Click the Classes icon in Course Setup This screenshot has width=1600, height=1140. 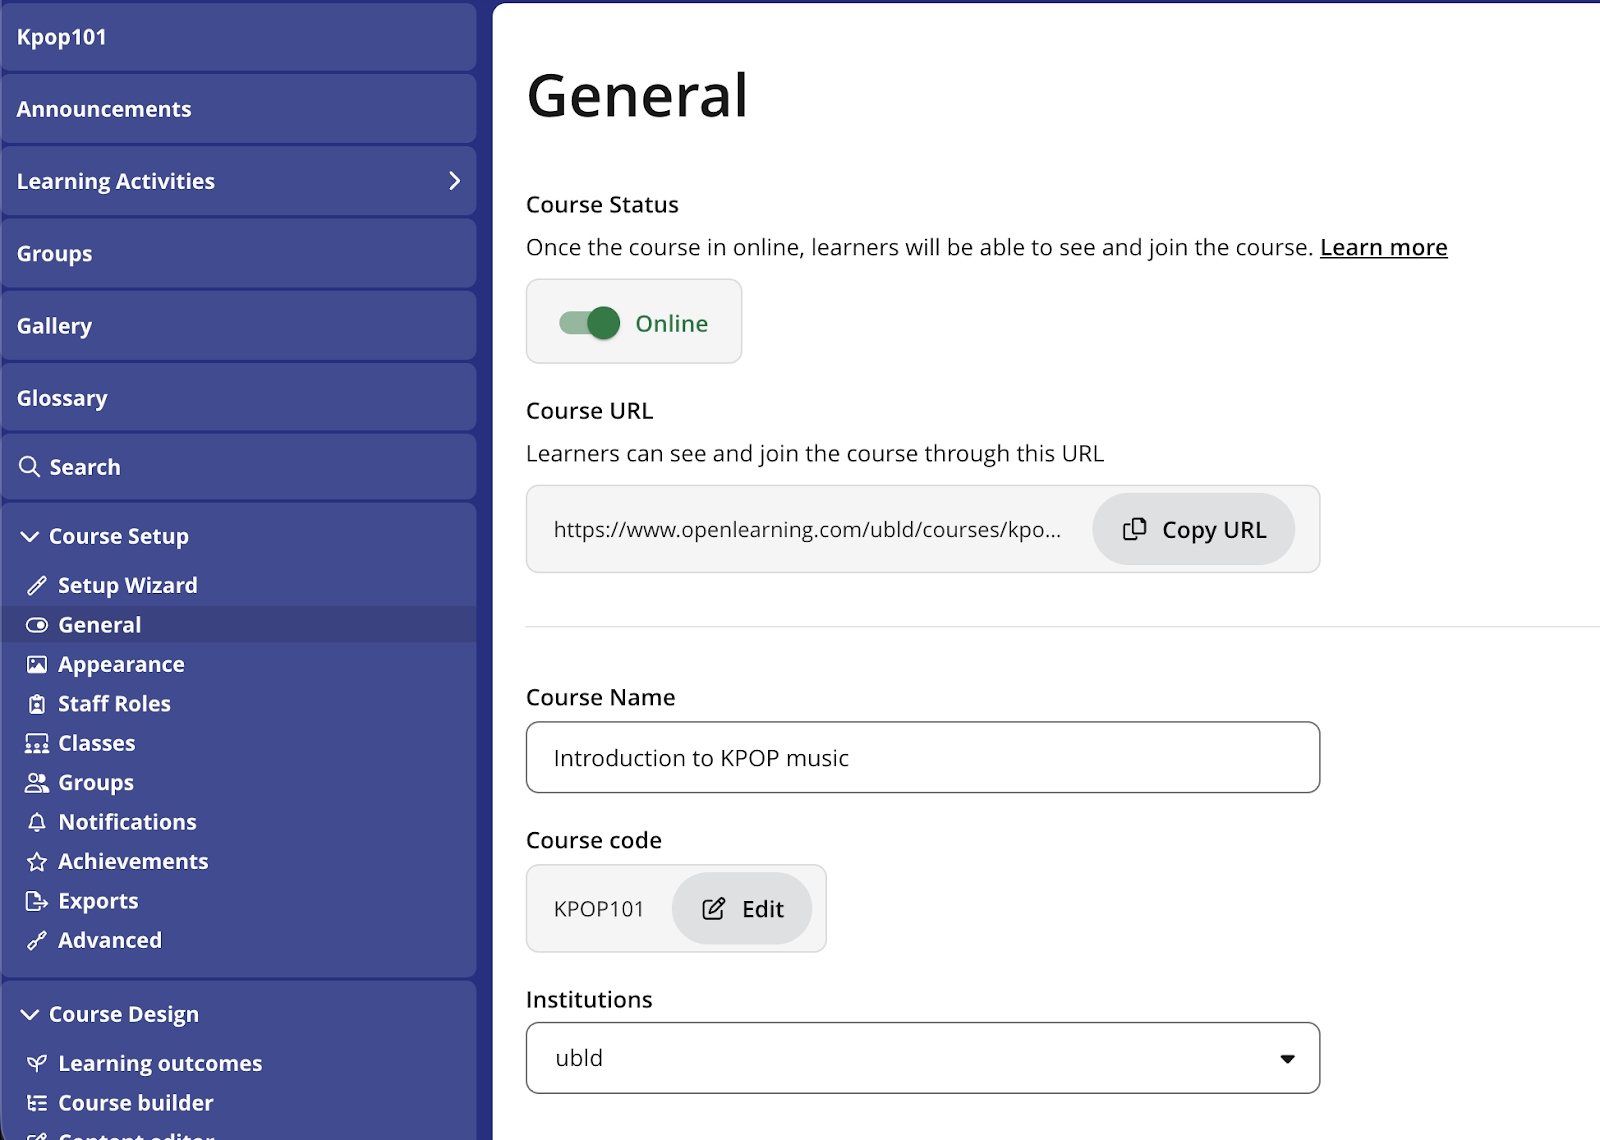37,744
